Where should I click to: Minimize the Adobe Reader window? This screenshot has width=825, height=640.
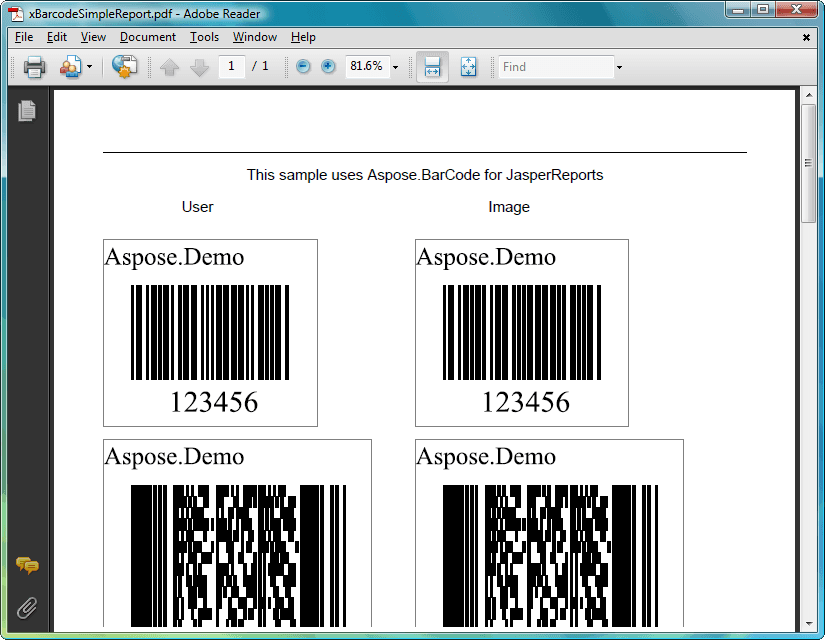(x=738, y=10)
